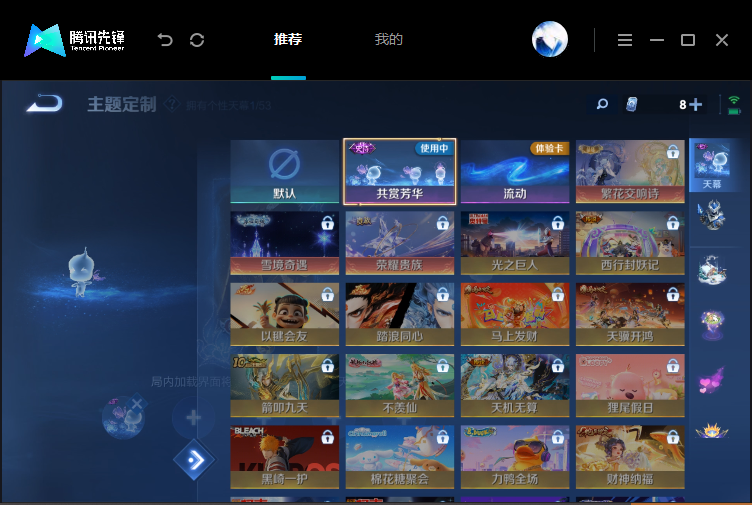Click the 主题定制 heading
The height and width of the screenshot is (505, 752).
tap(122, 104)
